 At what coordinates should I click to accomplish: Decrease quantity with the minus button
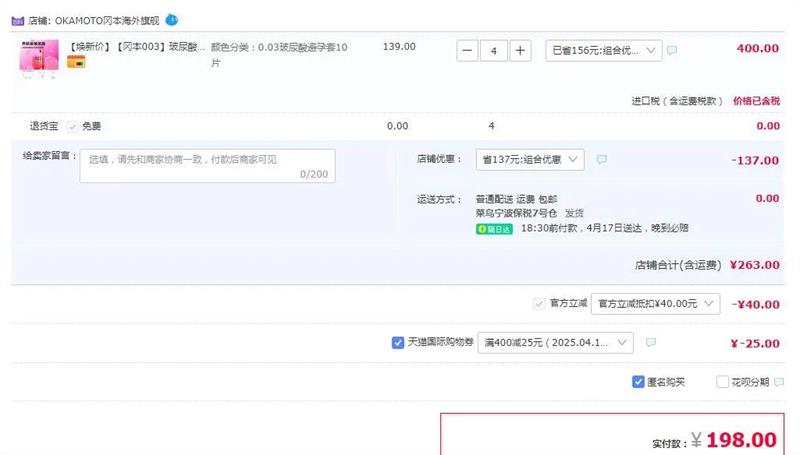(x=468, y=50)
